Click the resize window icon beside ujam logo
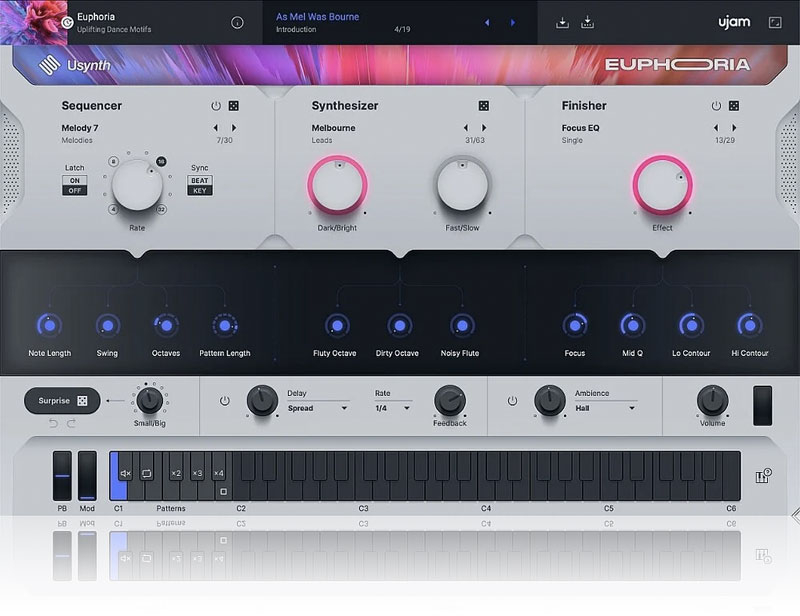The height and width of the screenshot is (616, 800). [x=775, y=22]
